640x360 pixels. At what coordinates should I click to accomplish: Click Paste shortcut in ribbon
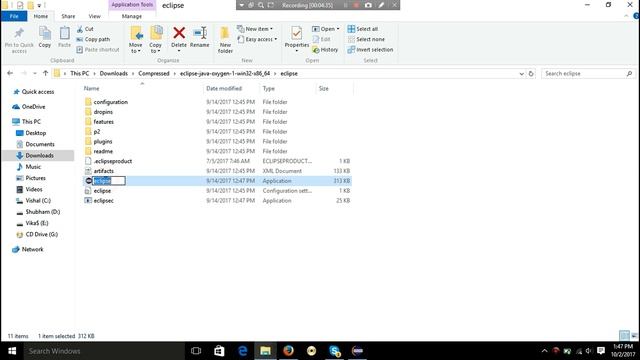click(98, 49)
